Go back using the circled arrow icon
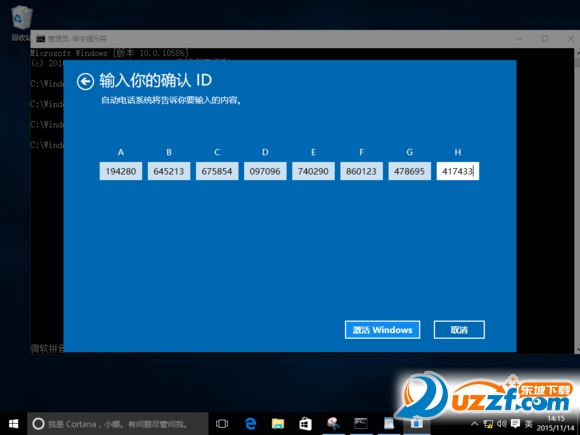580x435 pixels. [x=85, y=81]
